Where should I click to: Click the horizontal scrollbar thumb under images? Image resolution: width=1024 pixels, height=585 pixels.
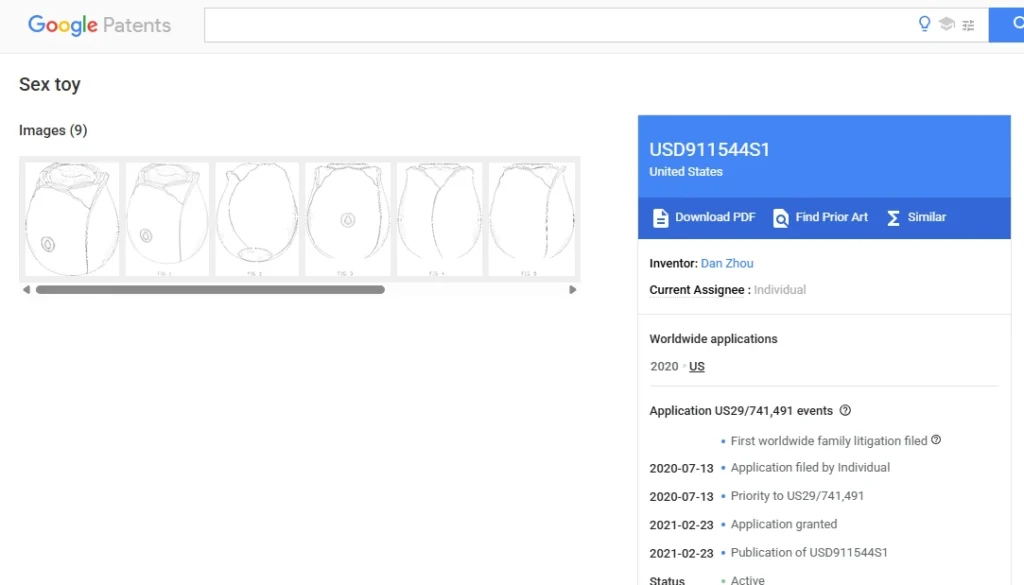coord(210,290)
